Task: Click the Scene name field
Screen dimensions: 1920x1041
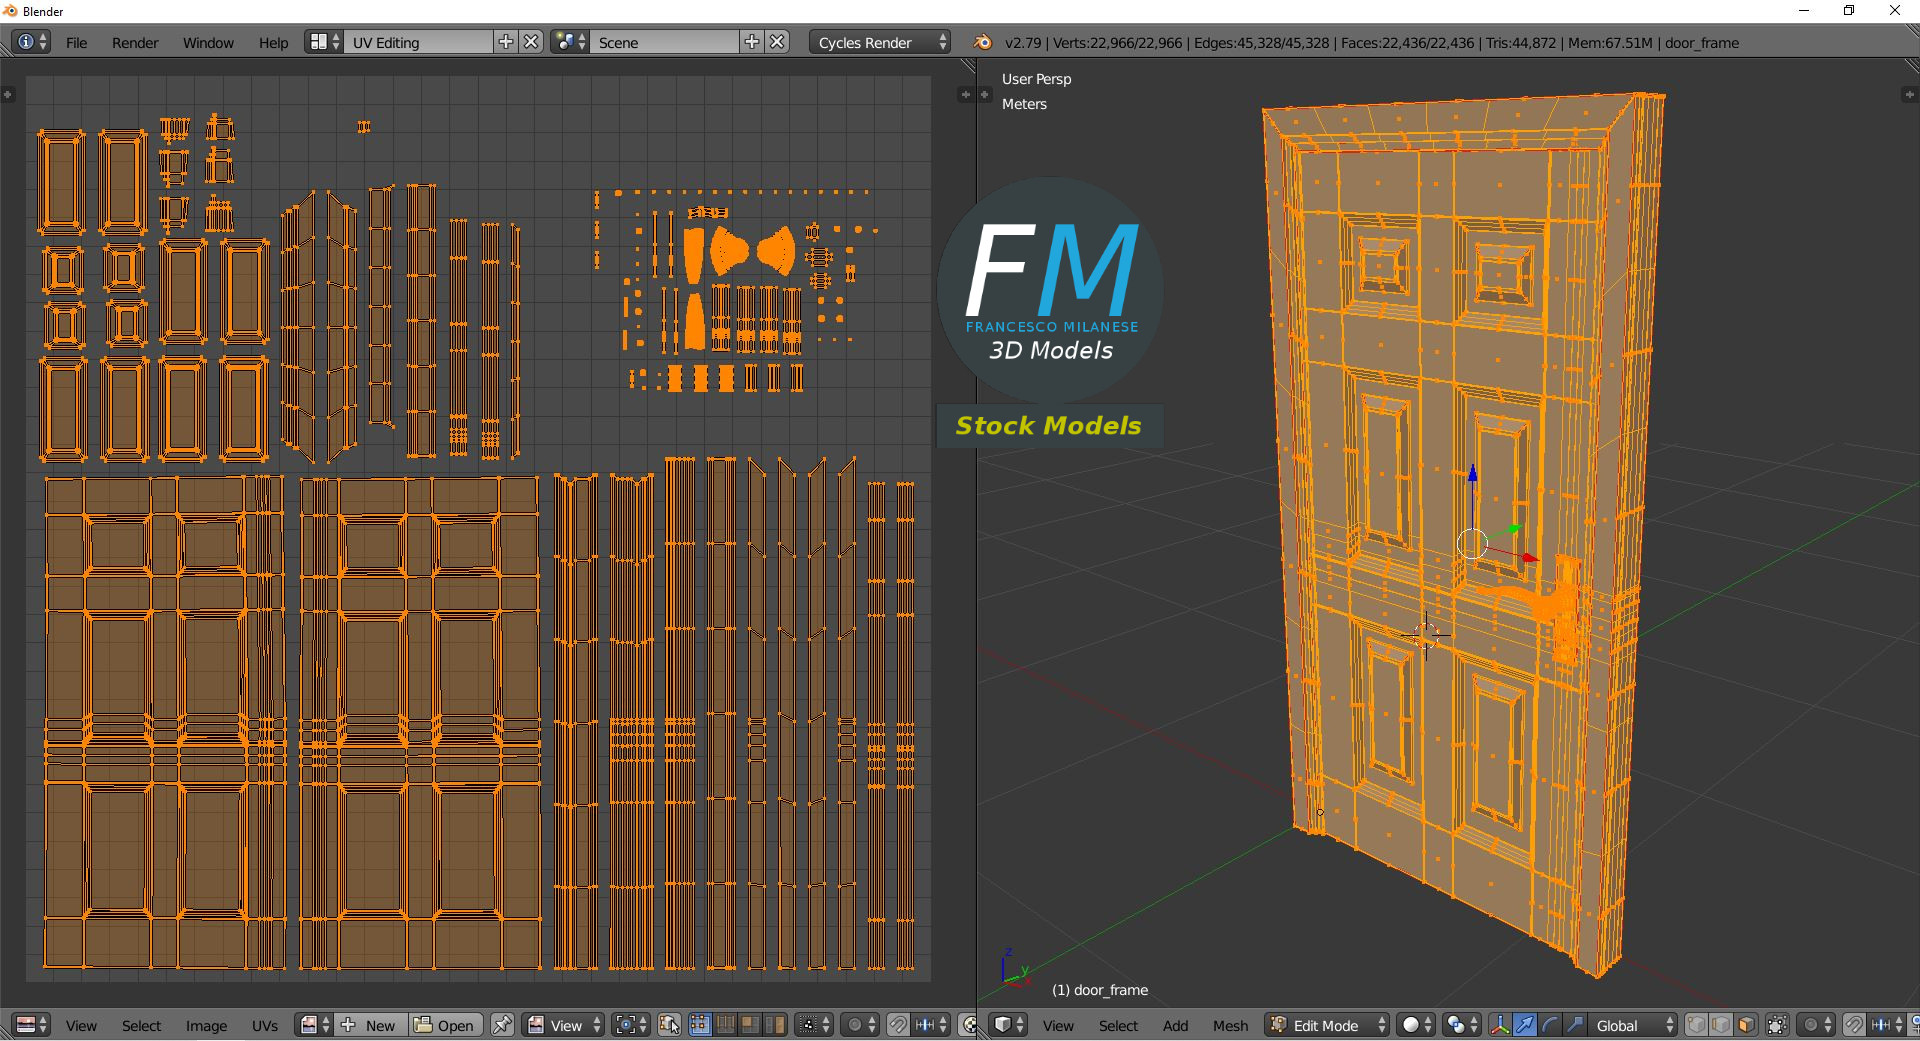Action: [x=665, y=42]
